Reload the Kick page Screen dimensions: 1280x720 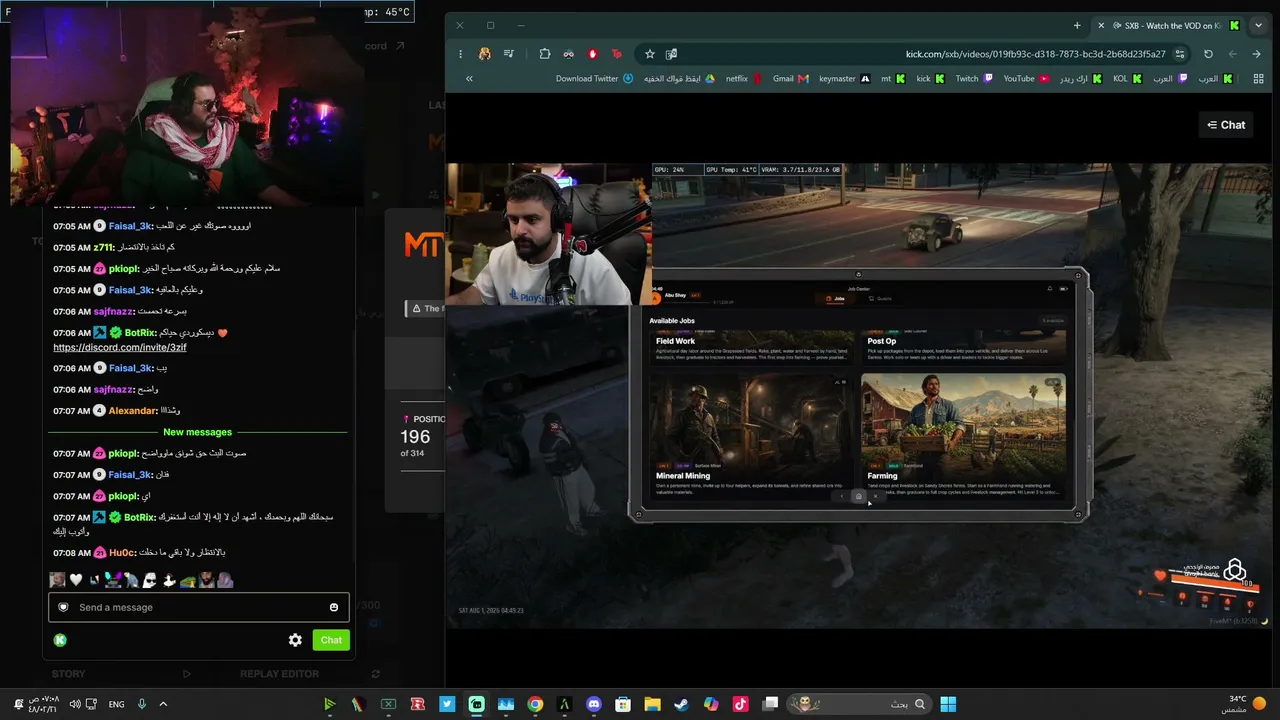coord(1208,54)
